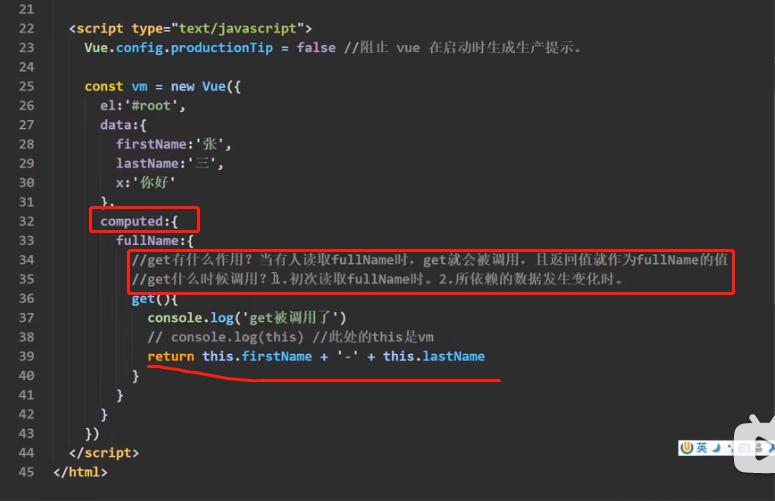Click the return keyword on line 39
Viewport: 775px width, 501px height.
[x=171, y=356]
